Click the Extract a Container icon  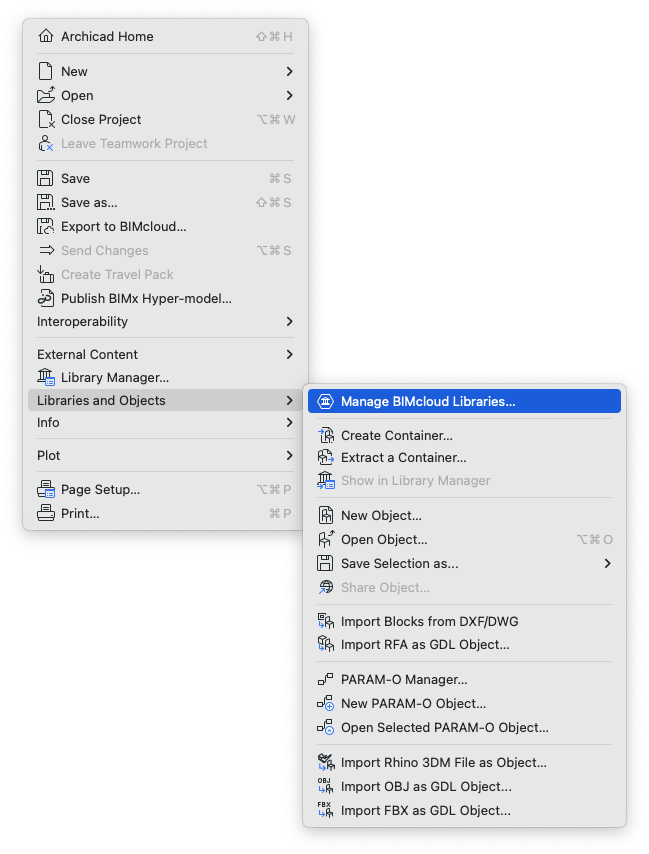point(326,458)
